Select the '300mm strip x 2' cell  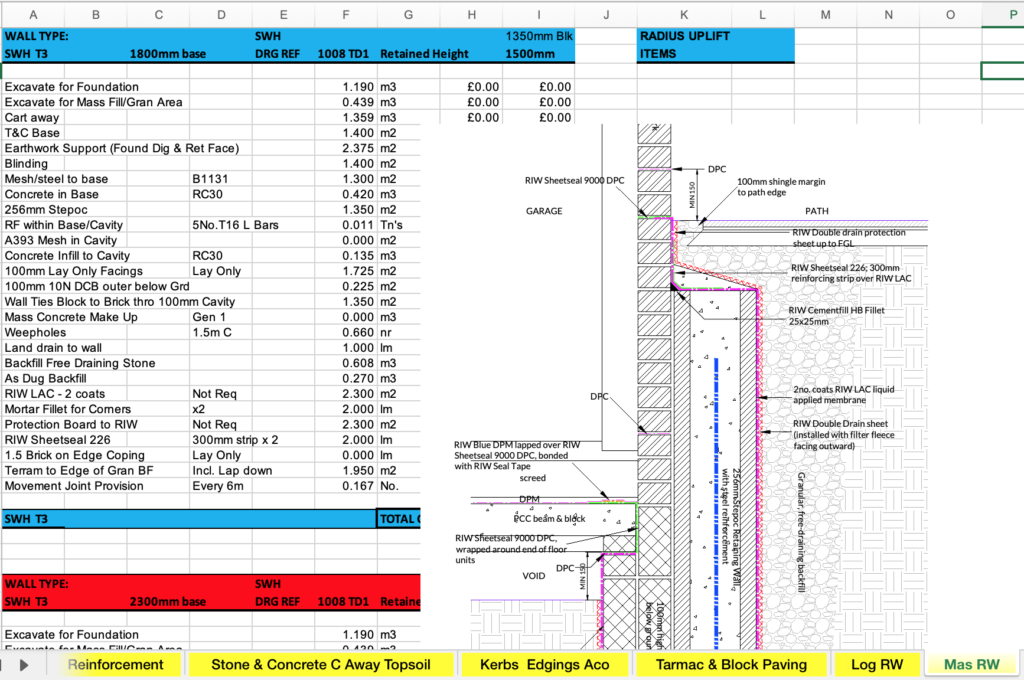click(235, 440)
